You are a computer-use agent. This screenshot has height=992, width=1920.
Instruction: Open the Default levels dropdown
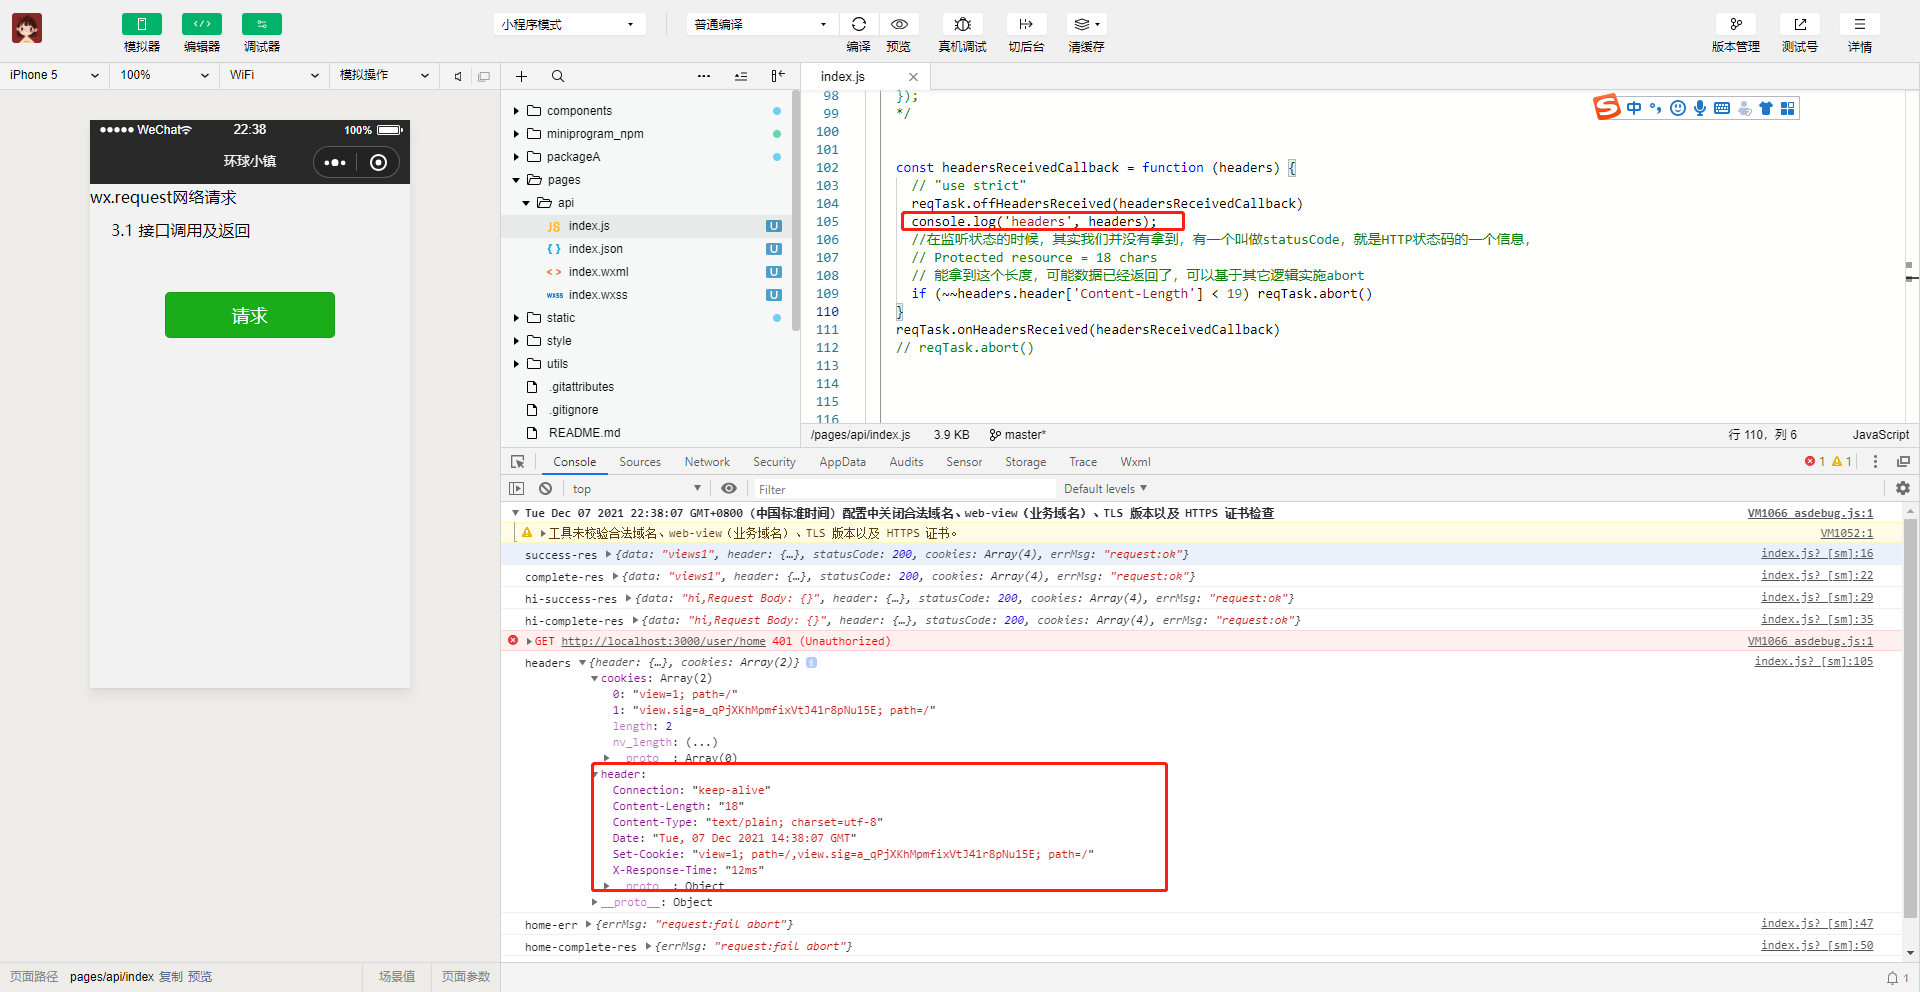click(1105, 489)
